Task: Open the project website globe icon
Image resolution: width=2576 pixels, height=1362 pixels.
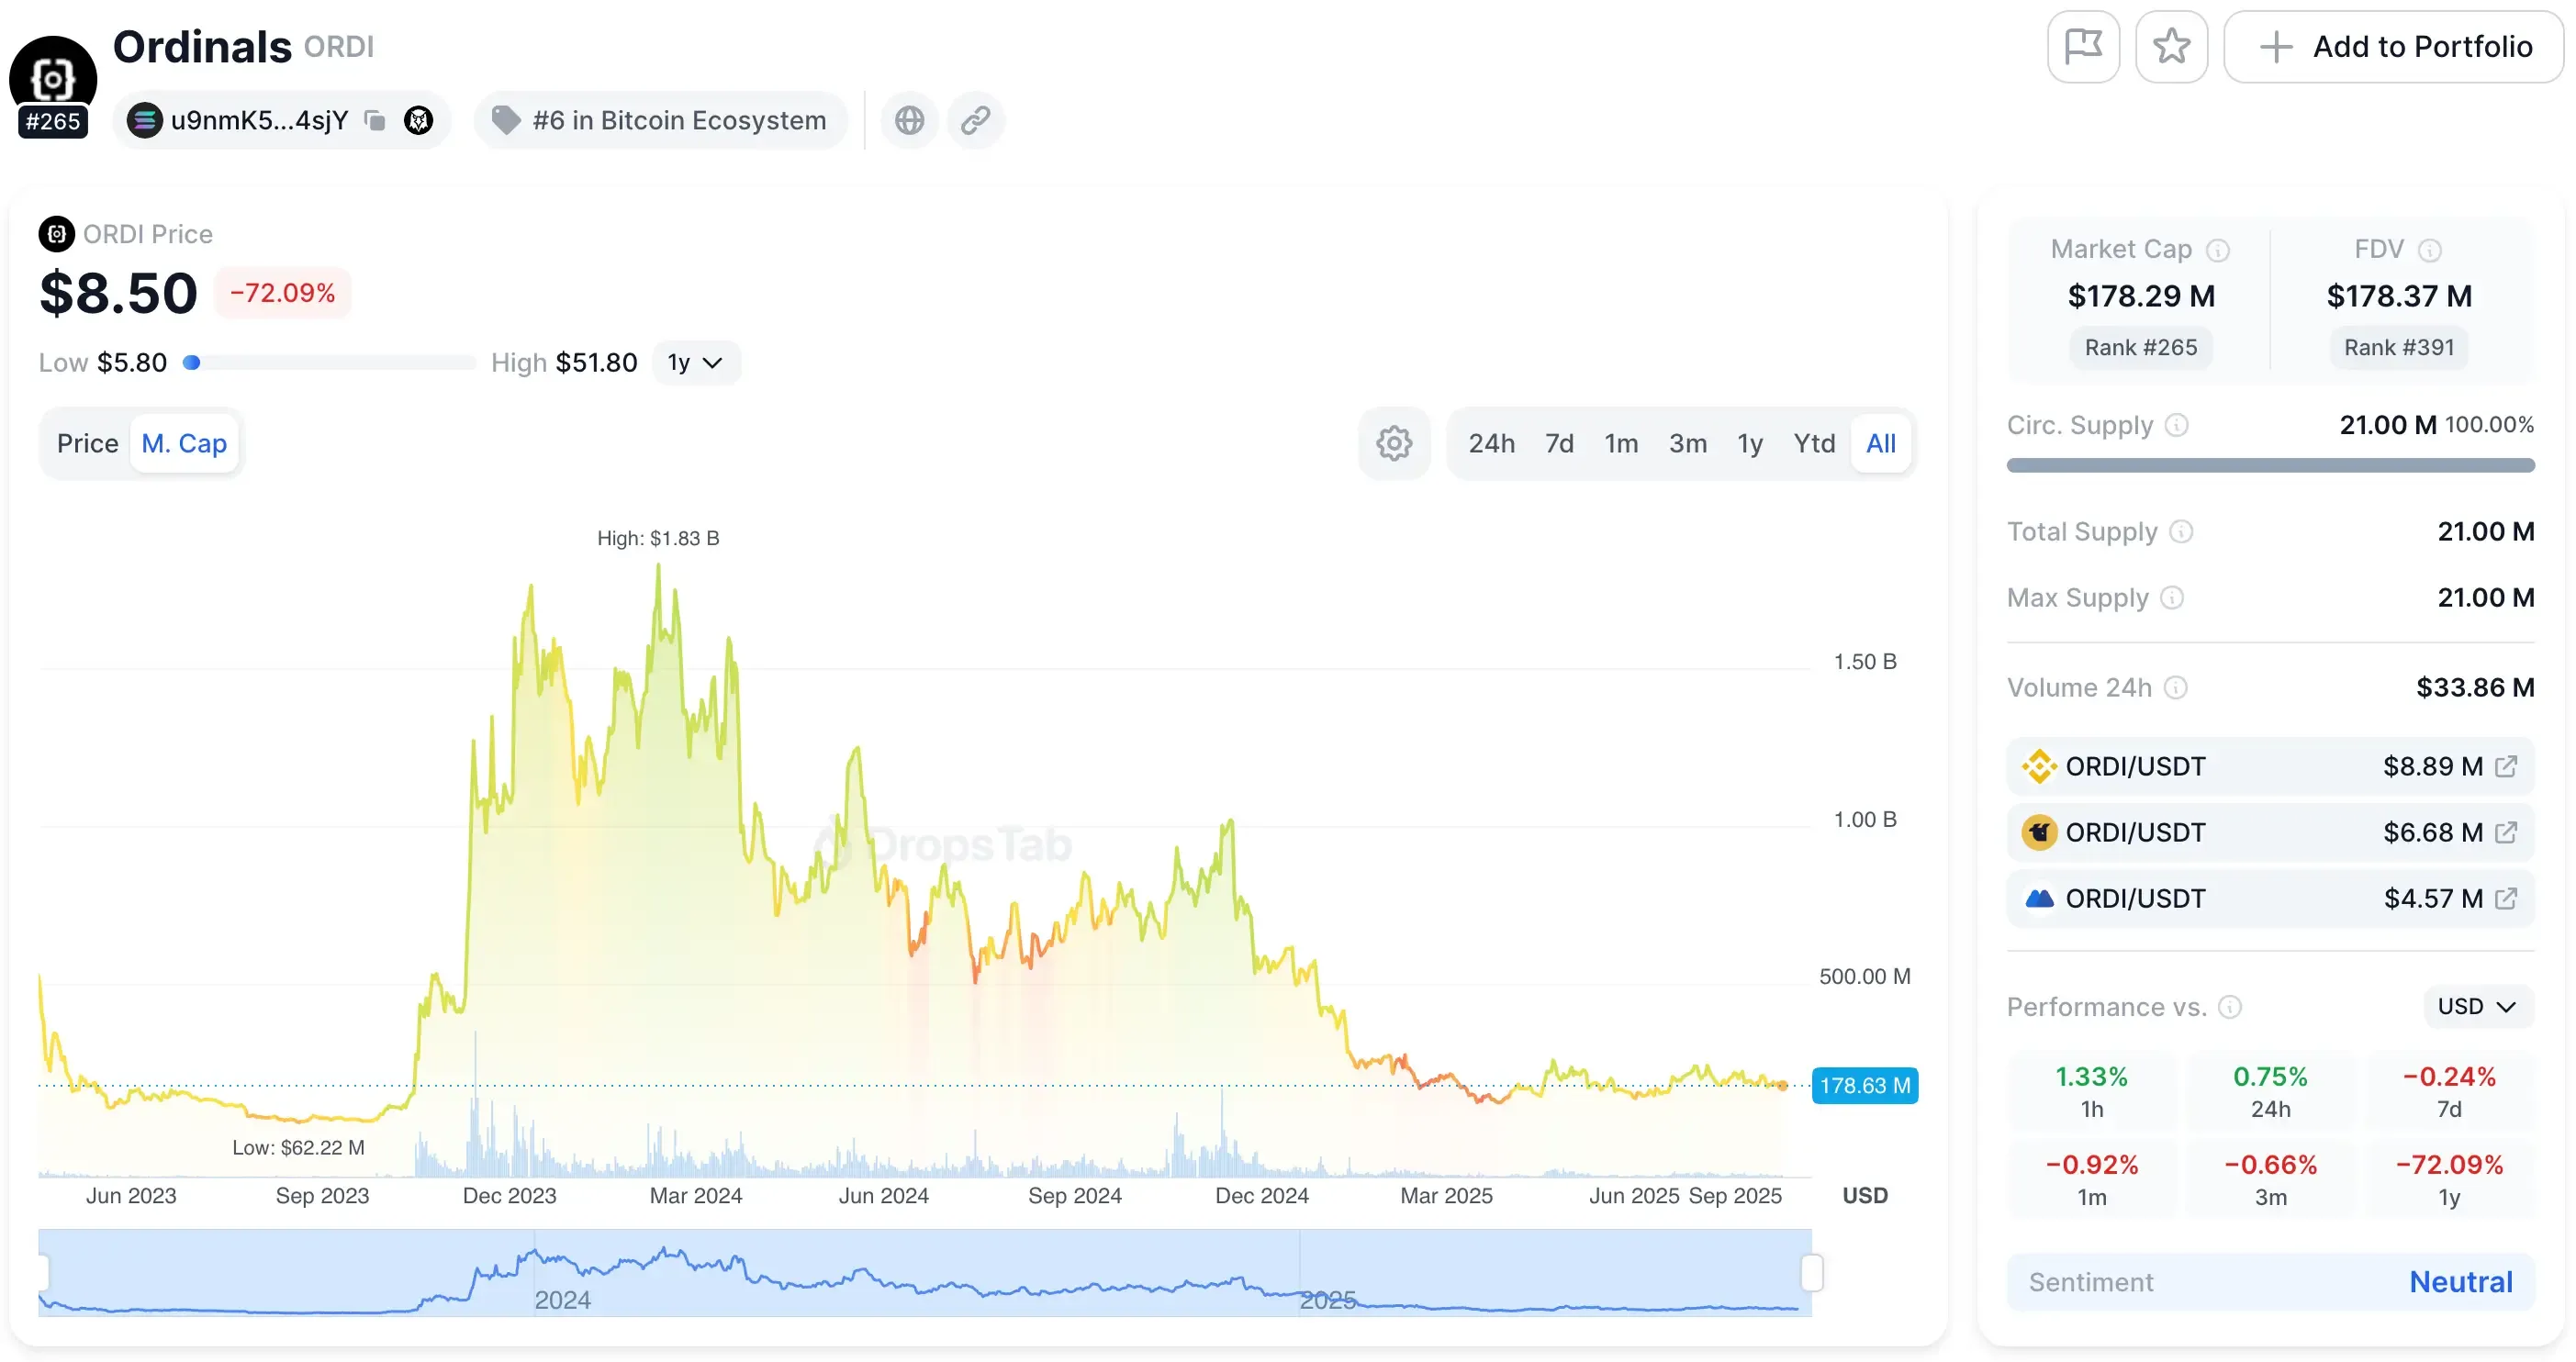Action: 909,120
